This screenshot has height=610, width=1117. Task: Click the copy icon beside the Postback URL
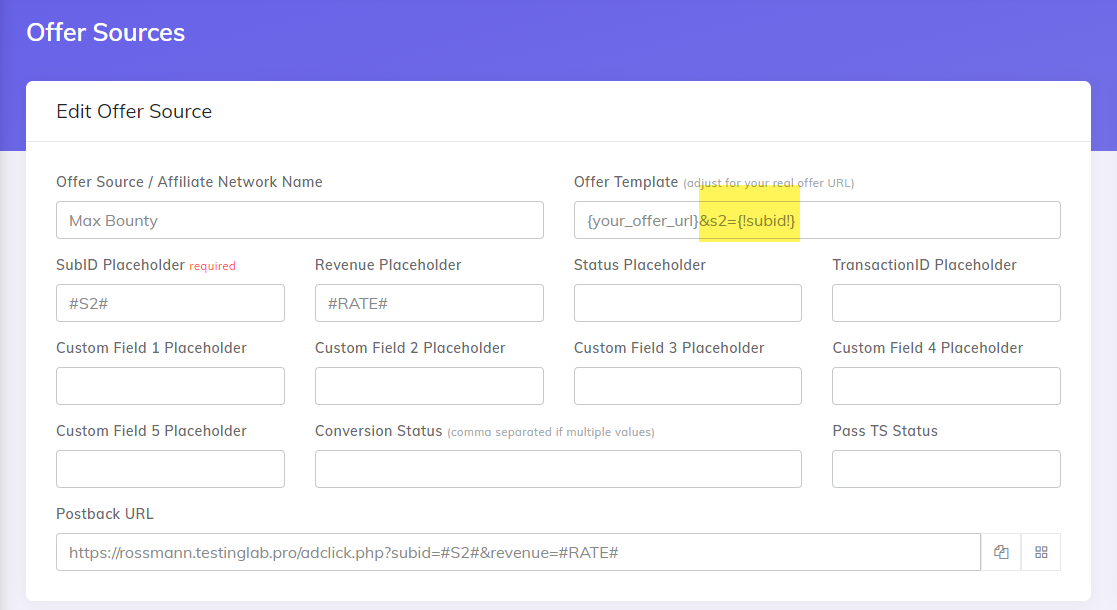point(1000,551)
